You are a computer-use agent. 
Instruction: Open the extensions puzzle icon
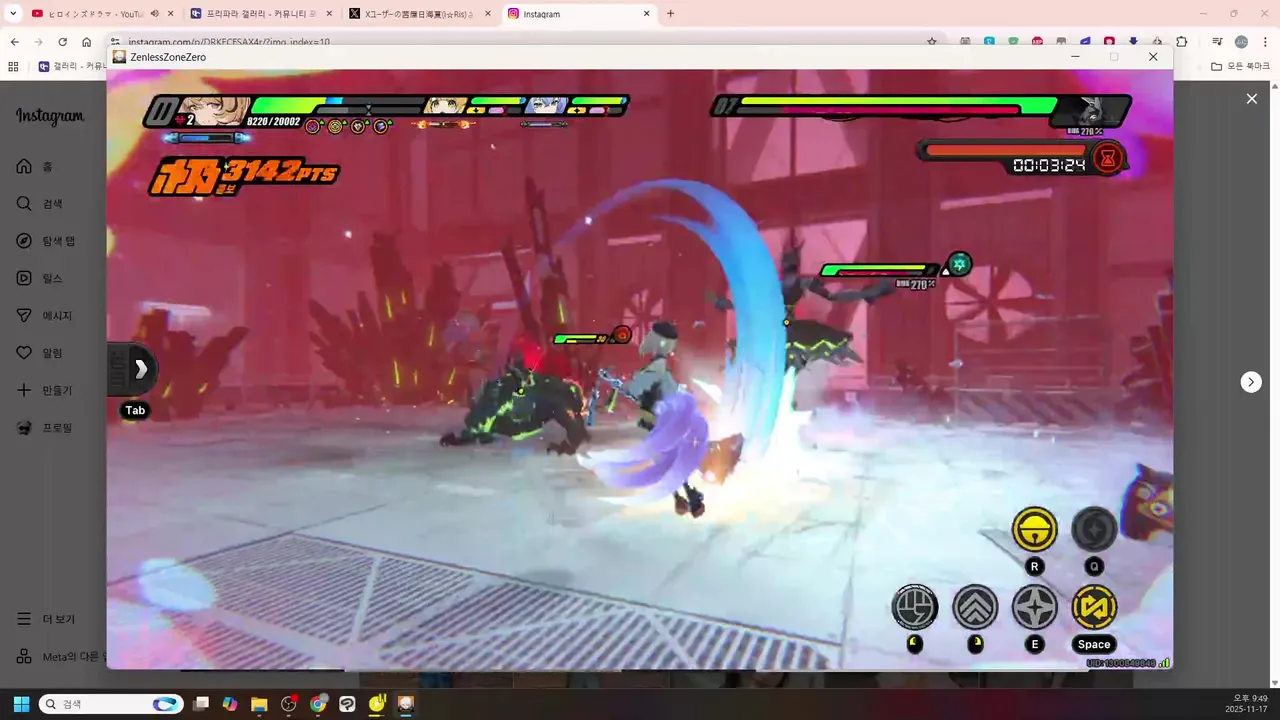[x=1182, y=42]
